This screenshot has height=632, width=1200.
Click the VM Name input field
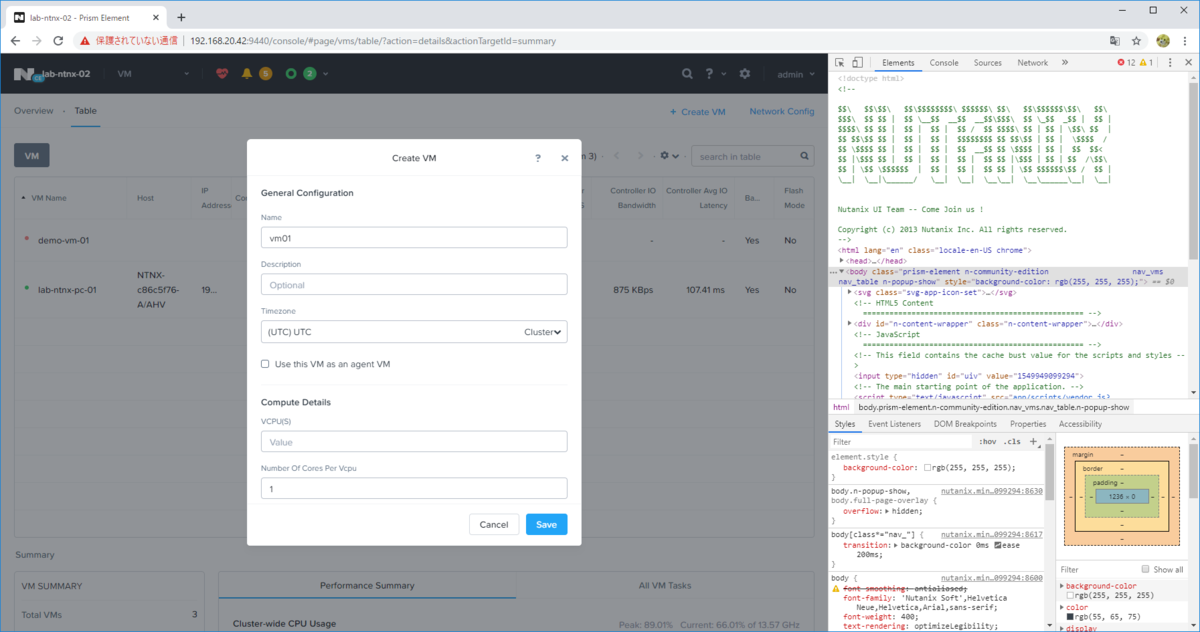pyautogui.click(x=414, y=237)
